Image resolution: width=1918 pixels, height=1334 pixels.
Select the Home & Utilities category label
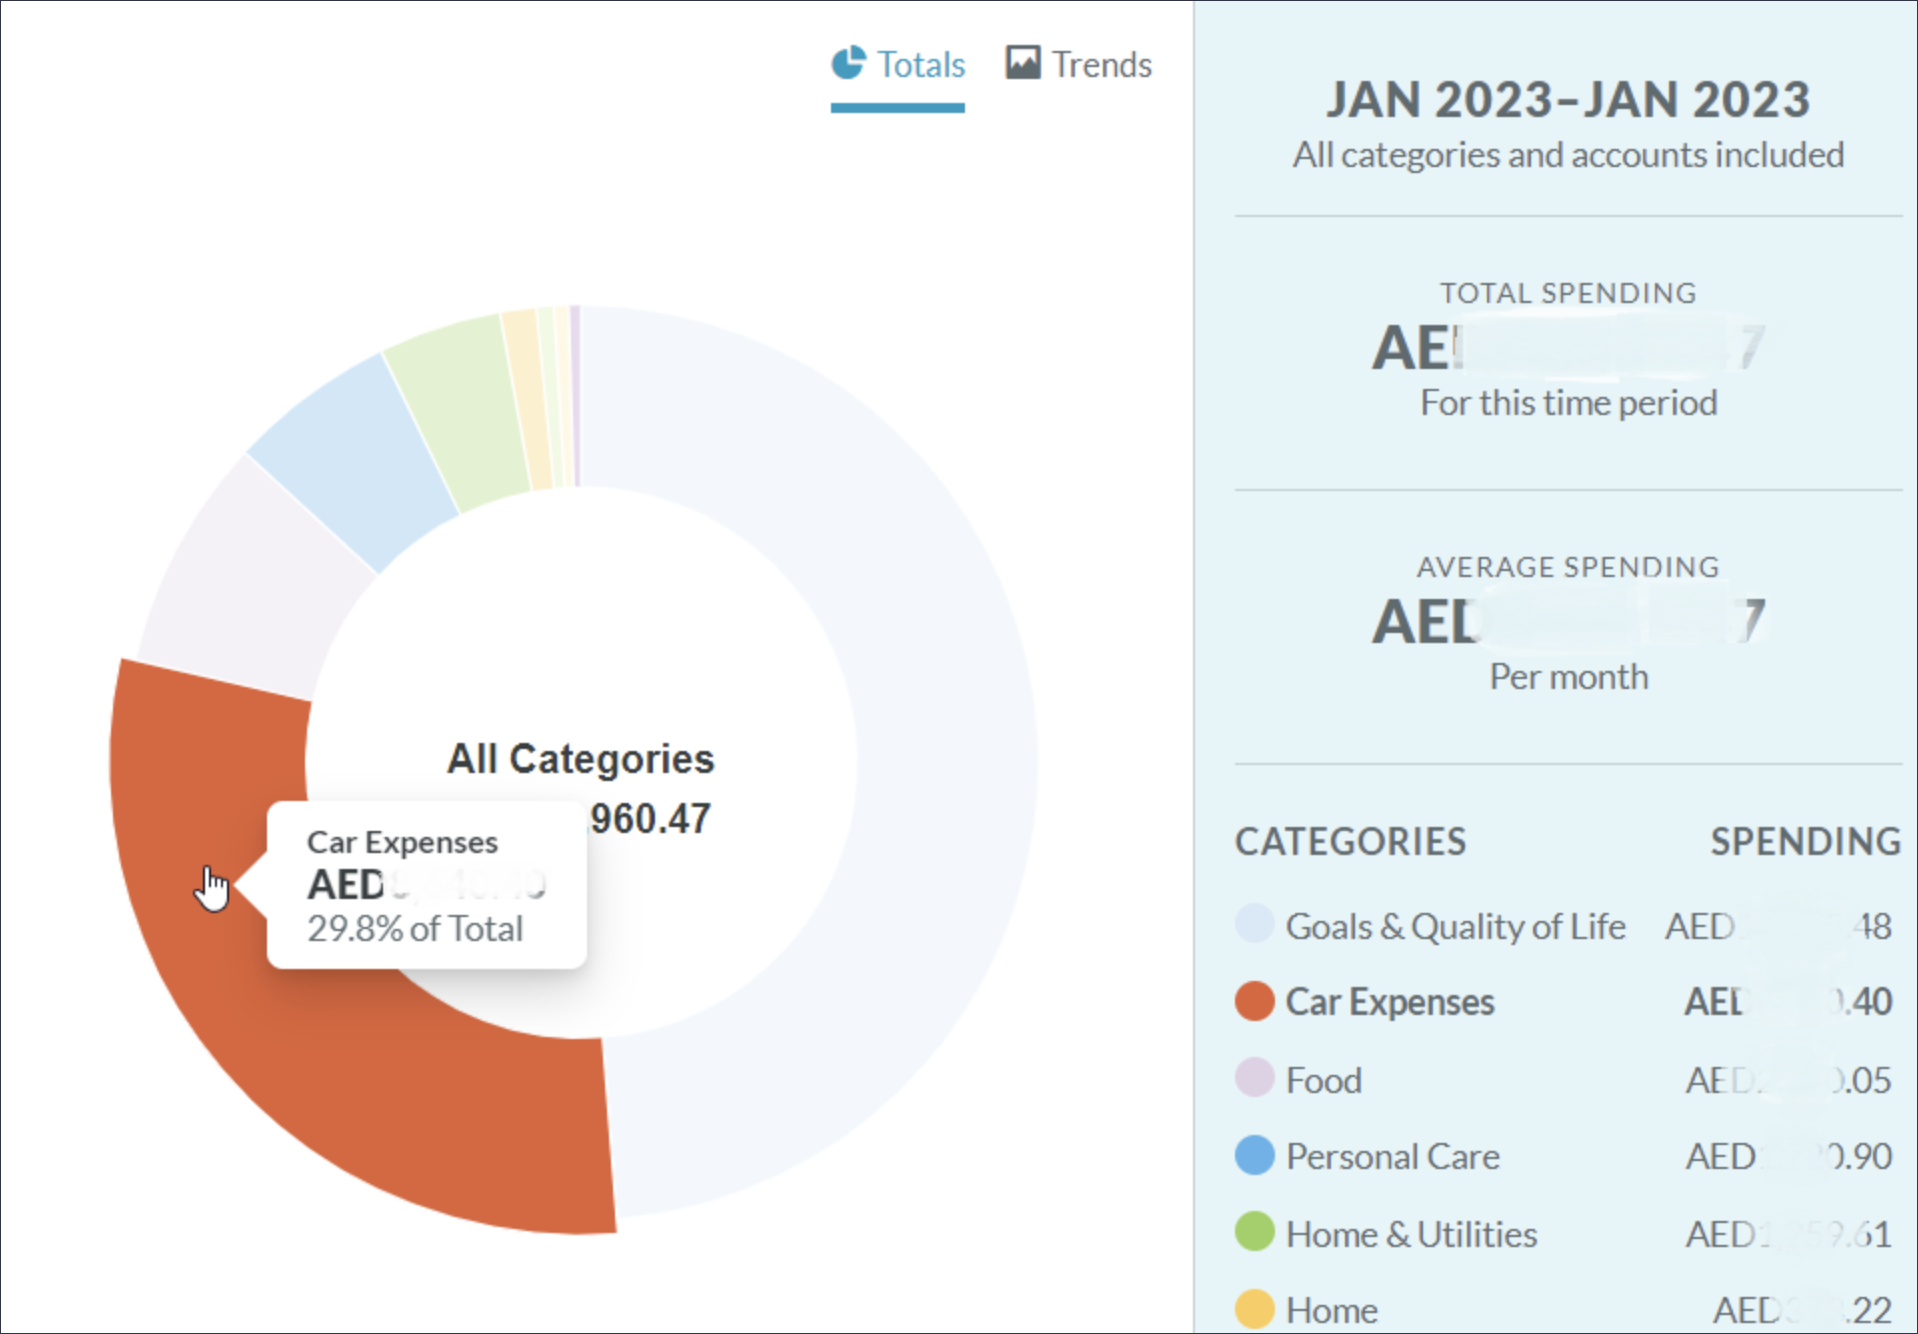(1411, 1234)
